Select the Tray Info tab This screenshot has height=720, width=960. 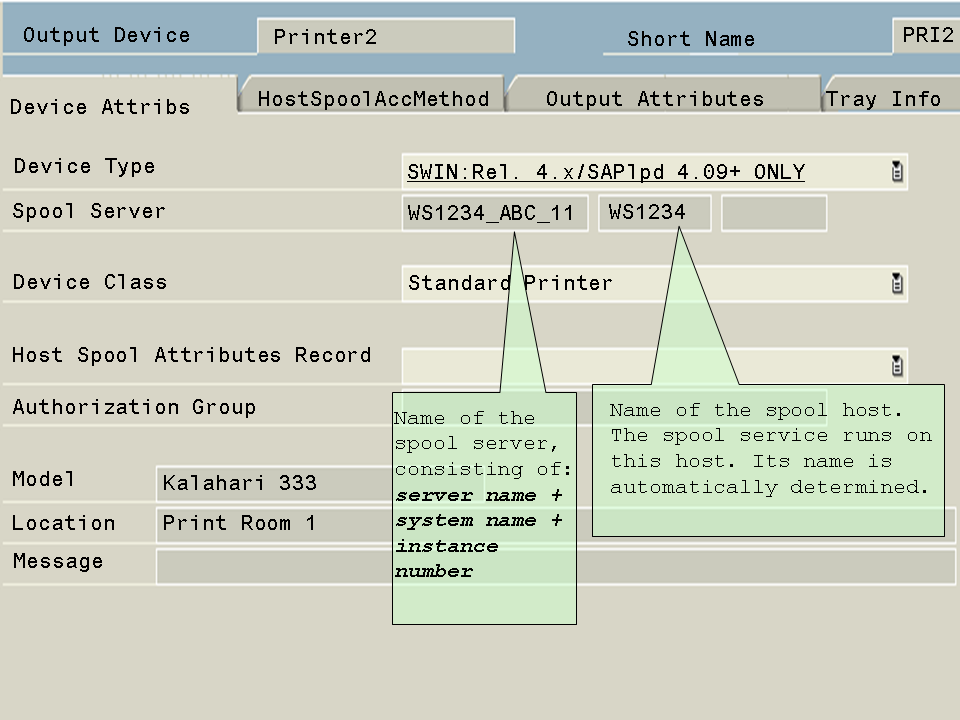click(884, 98)
